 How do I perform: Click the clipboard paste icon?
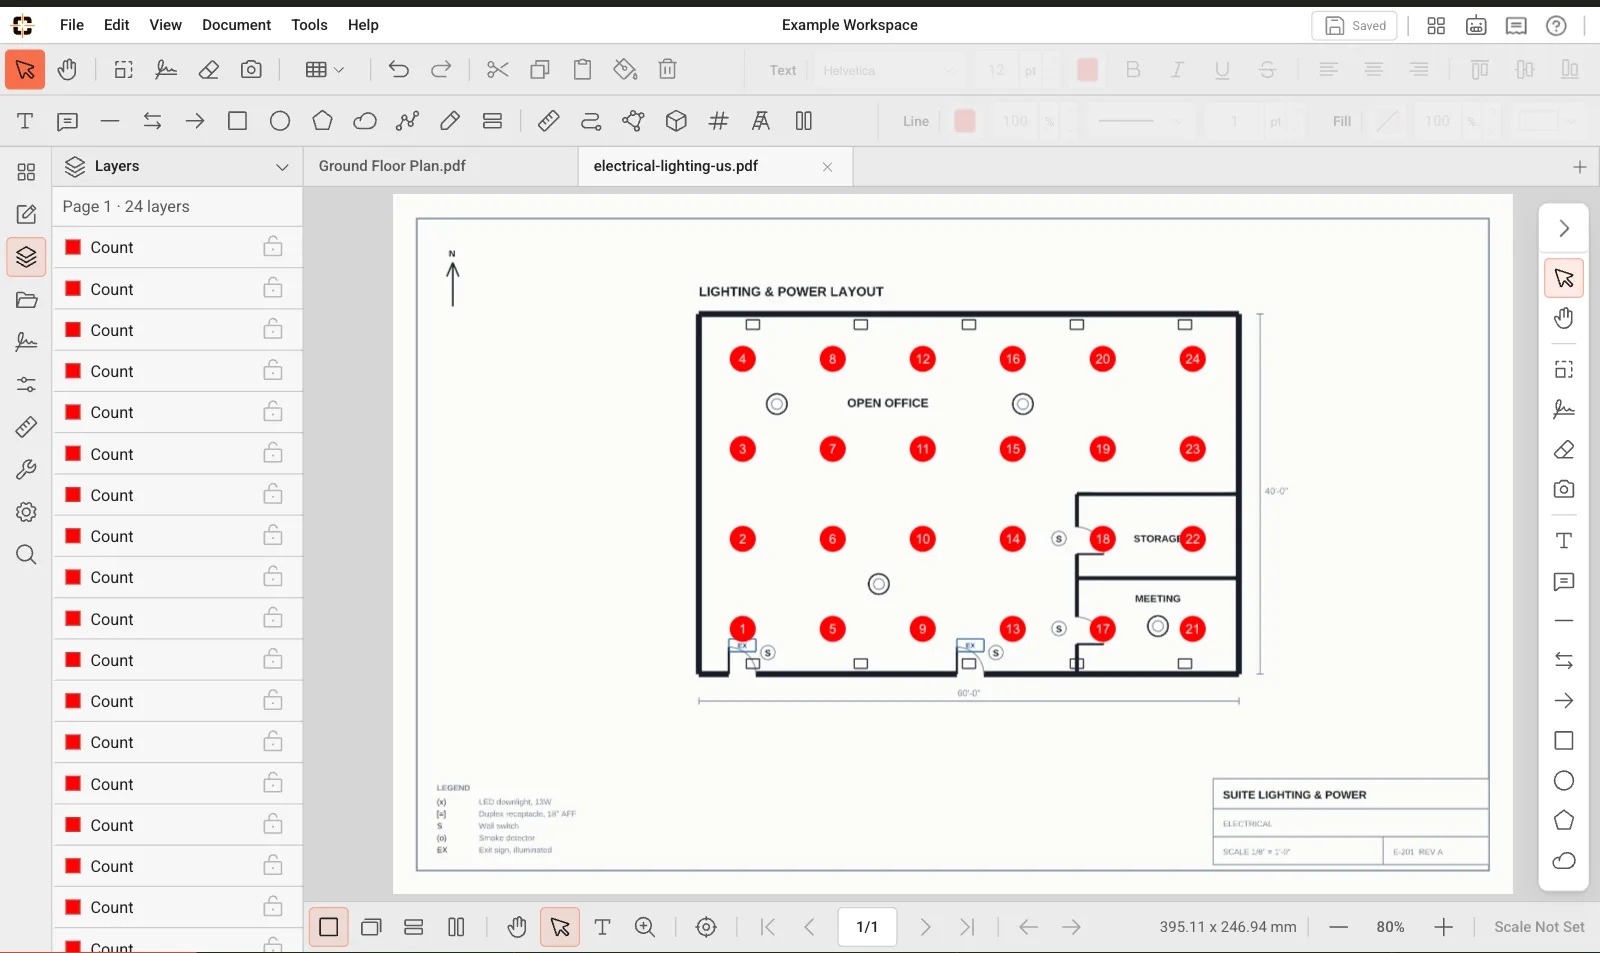(582, 70)
